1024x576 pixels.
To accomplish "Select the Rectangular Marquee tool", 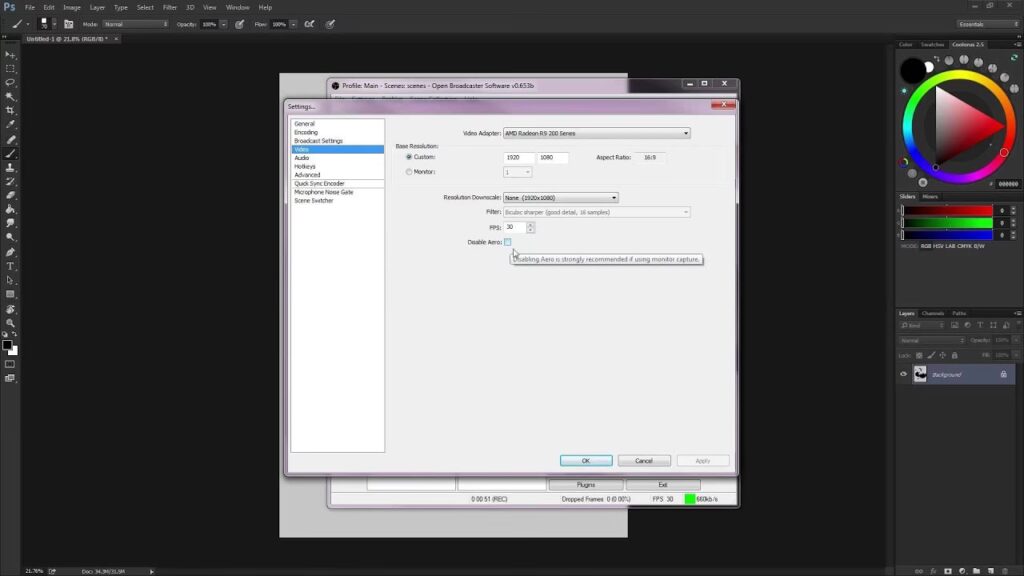I will click(x=10, y=68).
